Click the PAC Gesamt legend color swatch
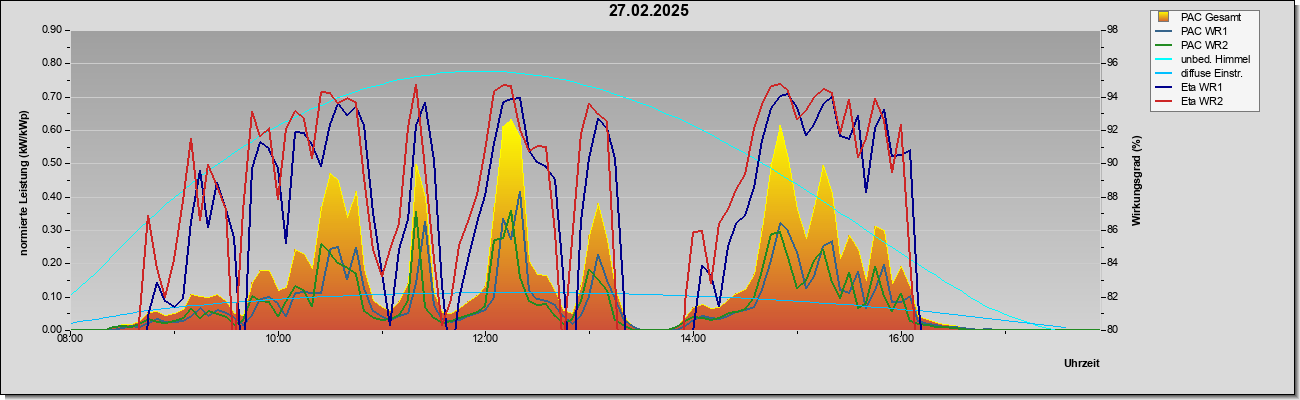This screenshot has width=1300, height=400. (x=1165, y=17)
